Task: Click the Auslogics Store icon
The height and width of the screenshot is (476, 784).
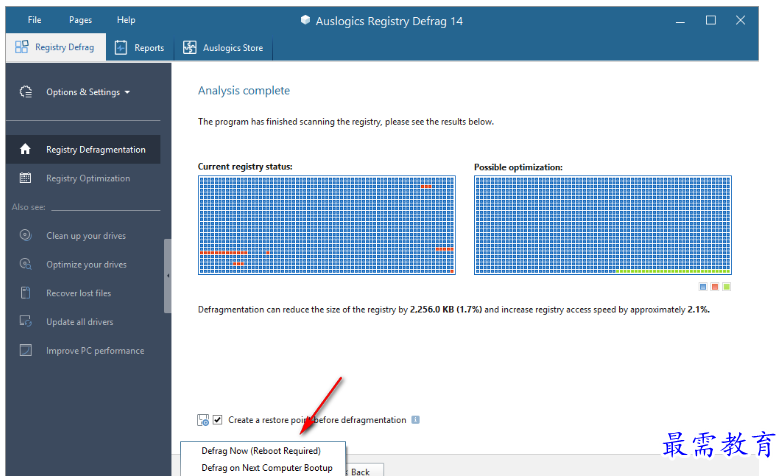Action: (x=190, y=48)
